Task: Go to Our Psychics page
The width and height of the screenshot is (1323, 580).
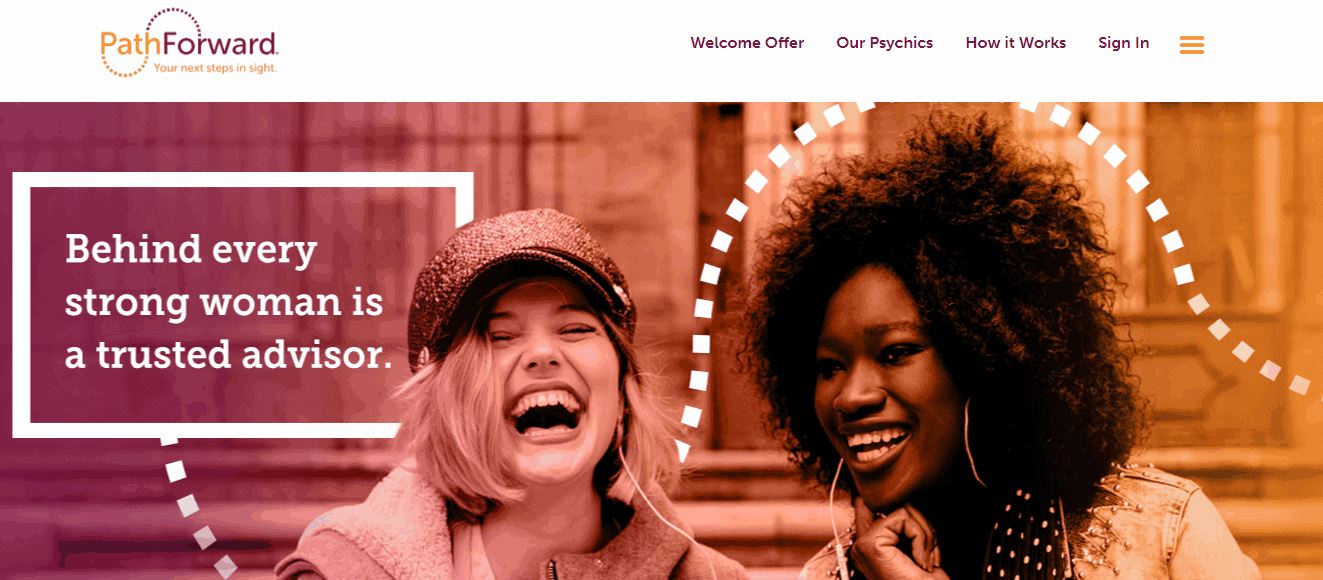Action: pos(884,43)
